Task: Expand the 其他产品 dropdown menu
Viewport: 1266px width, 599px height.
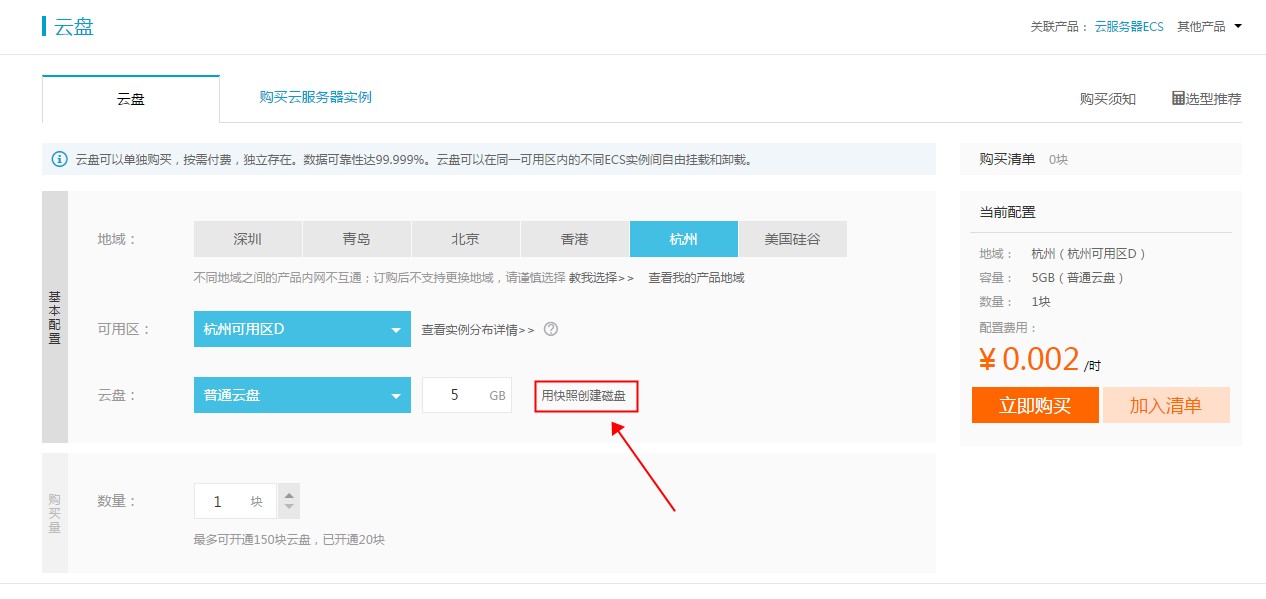Action: (x=1209, y=27)
